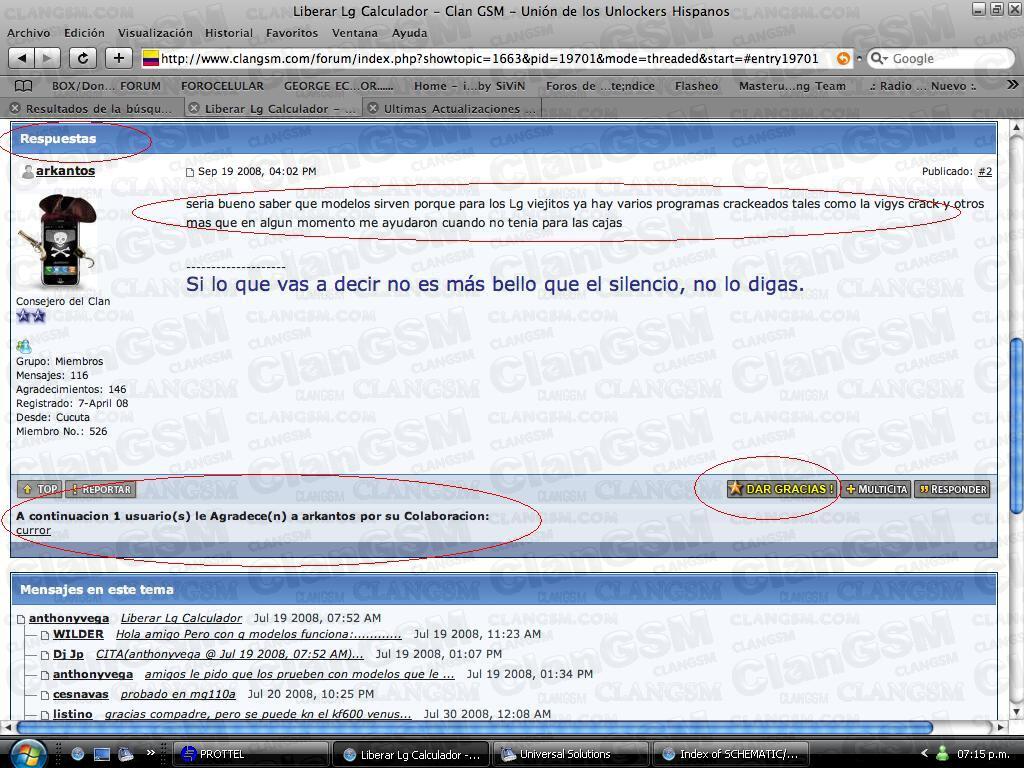This screenshot has width=1024, height=768.
Task: Open the Flasheo bookmark
Action: 696,86
